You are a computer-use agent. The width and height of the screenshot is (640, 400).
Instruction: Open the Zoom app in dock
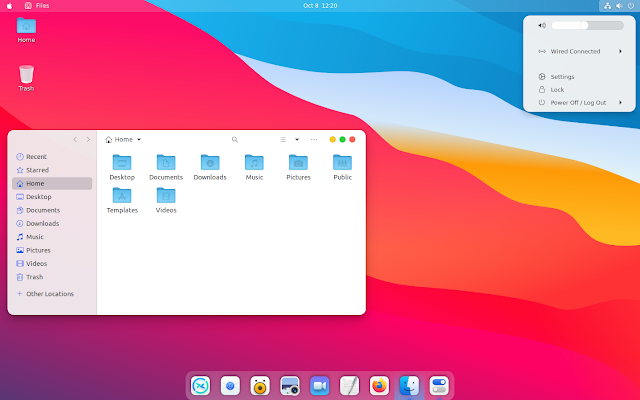pos(320,385)
